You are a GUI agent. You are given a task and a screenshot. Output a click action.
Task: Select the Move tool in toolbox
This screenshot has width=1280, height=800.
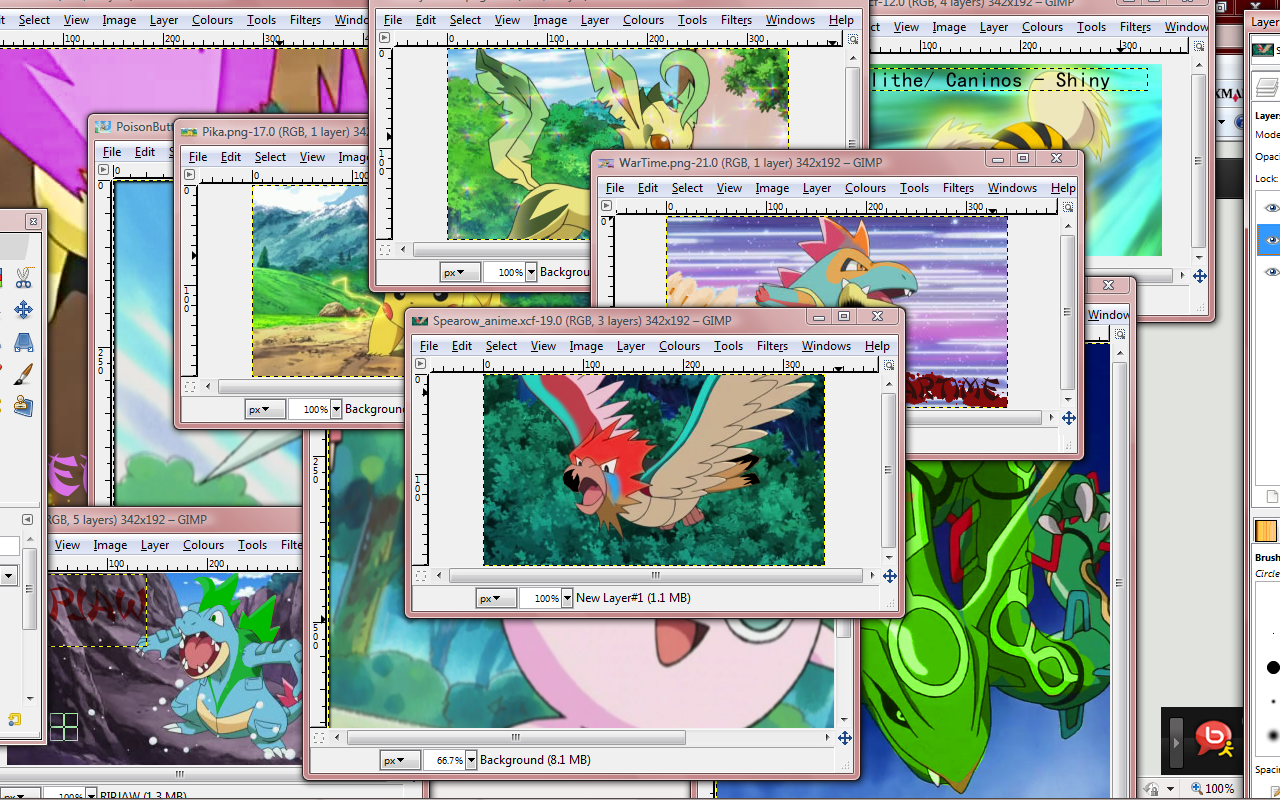click(x=23, y=310)
